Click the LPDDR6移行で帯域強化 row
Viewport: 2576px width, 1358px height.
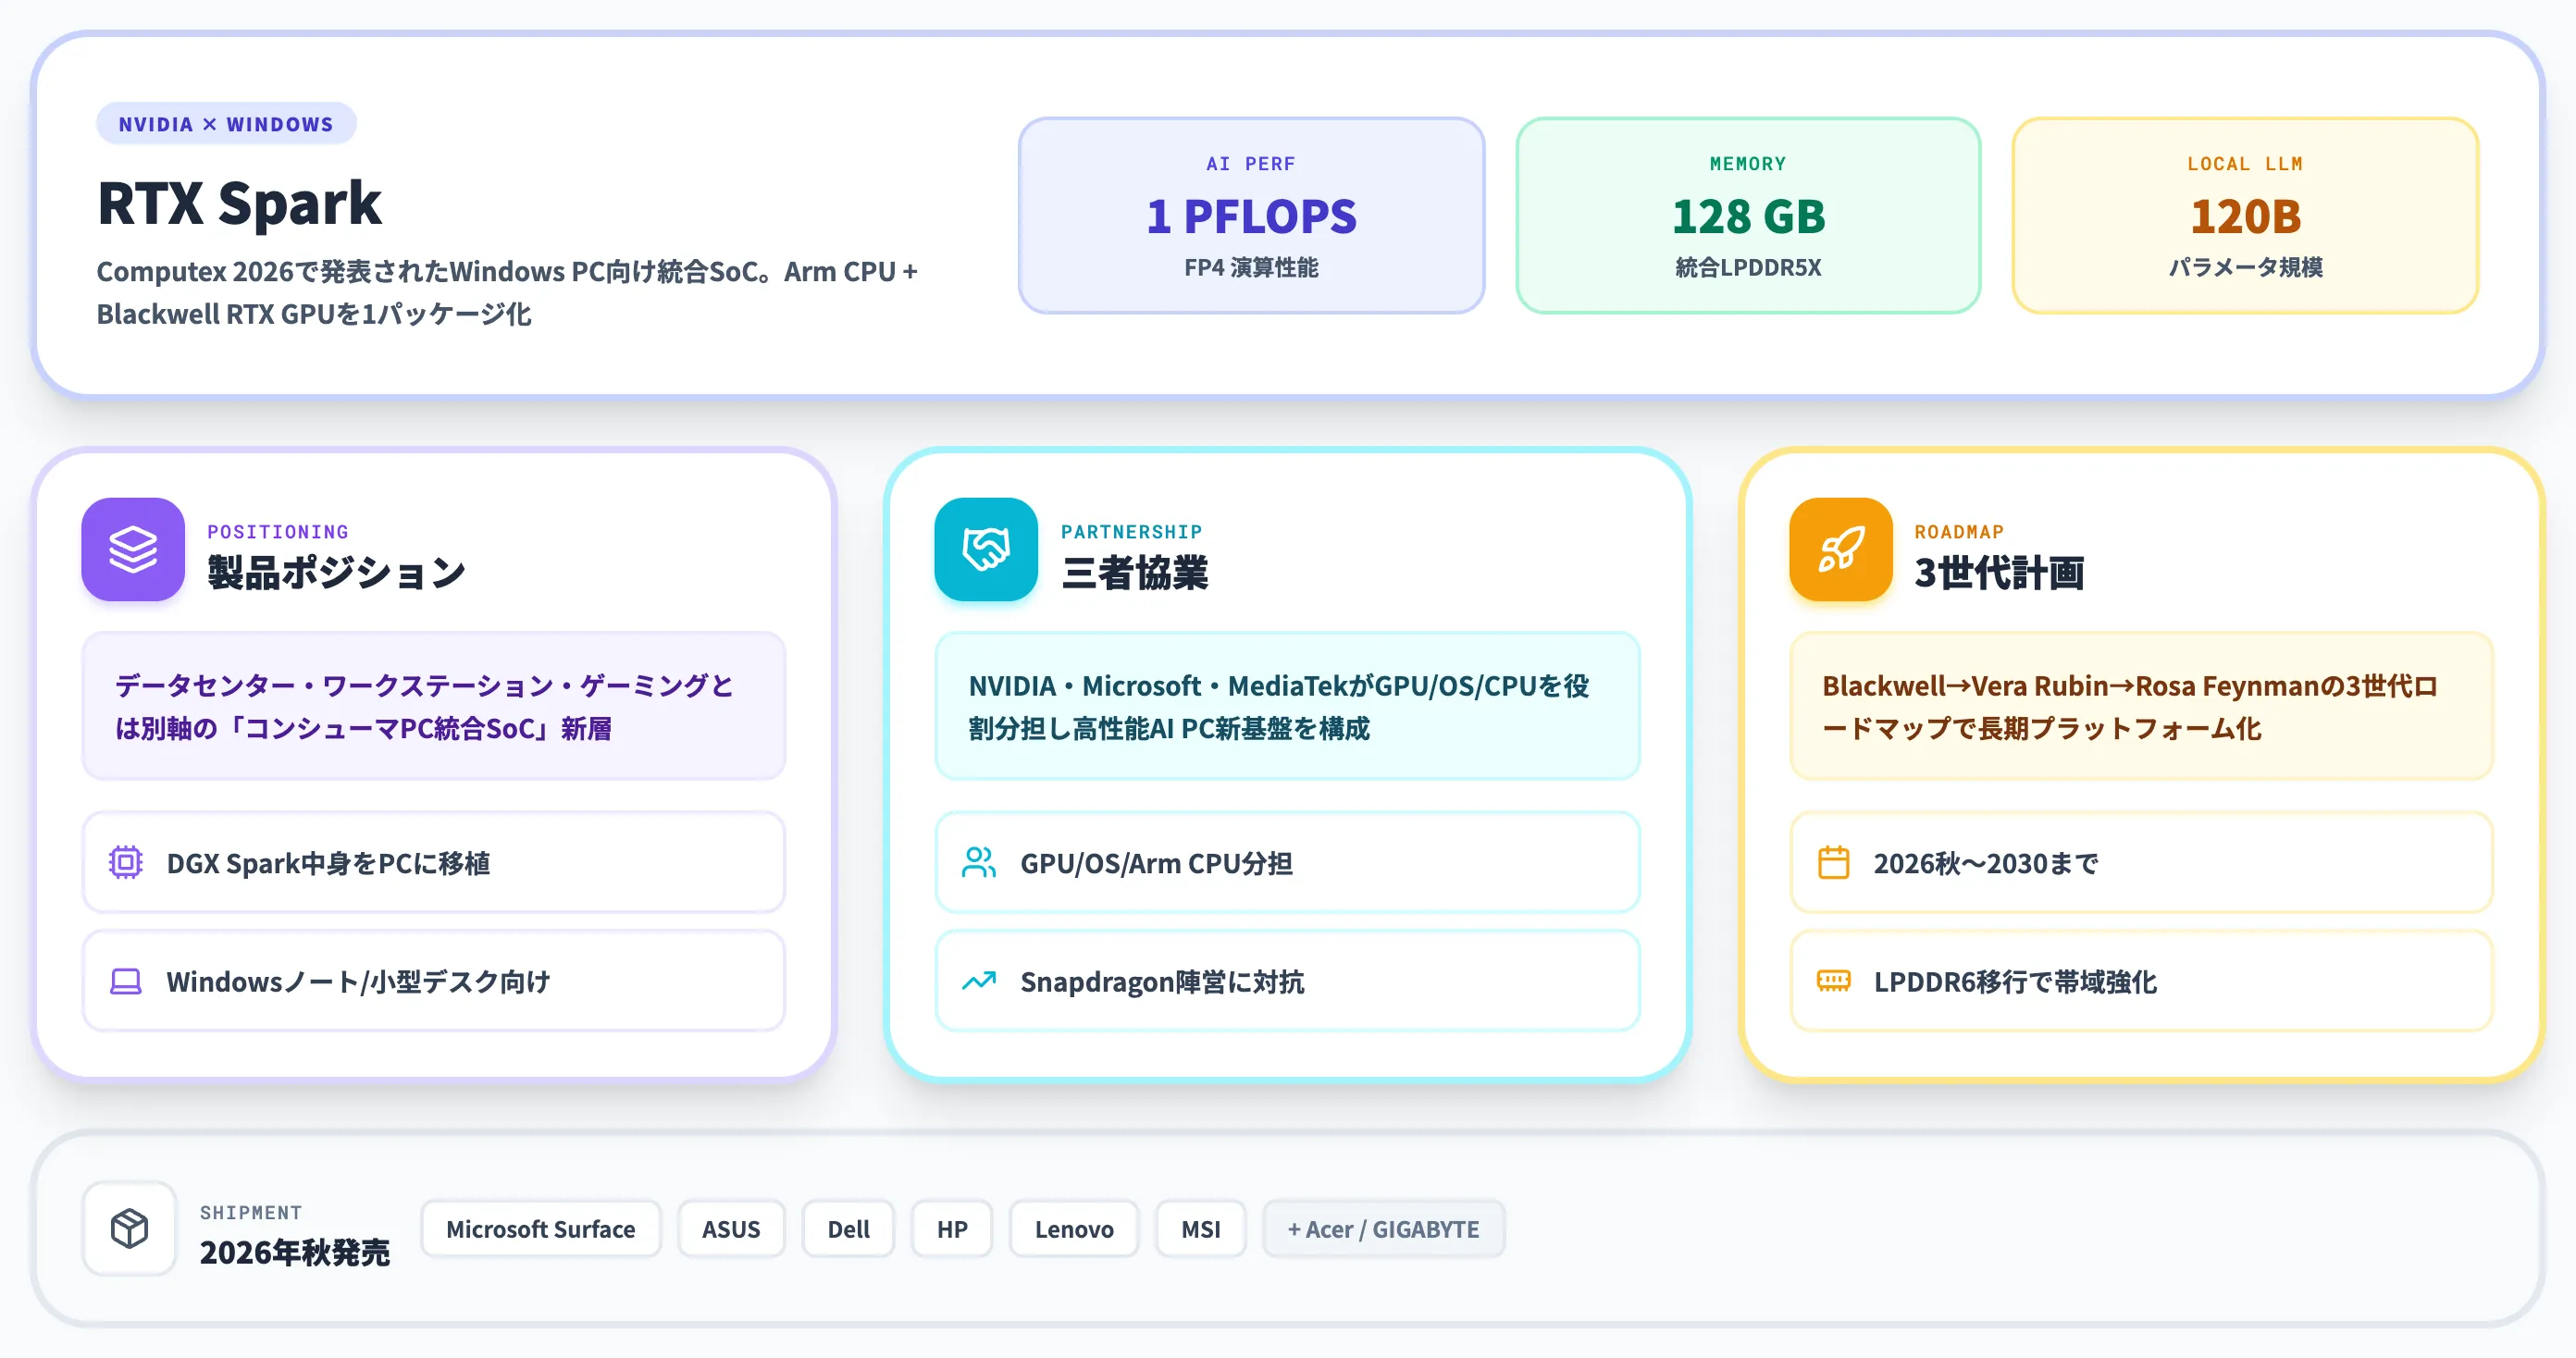(2142, 981)
